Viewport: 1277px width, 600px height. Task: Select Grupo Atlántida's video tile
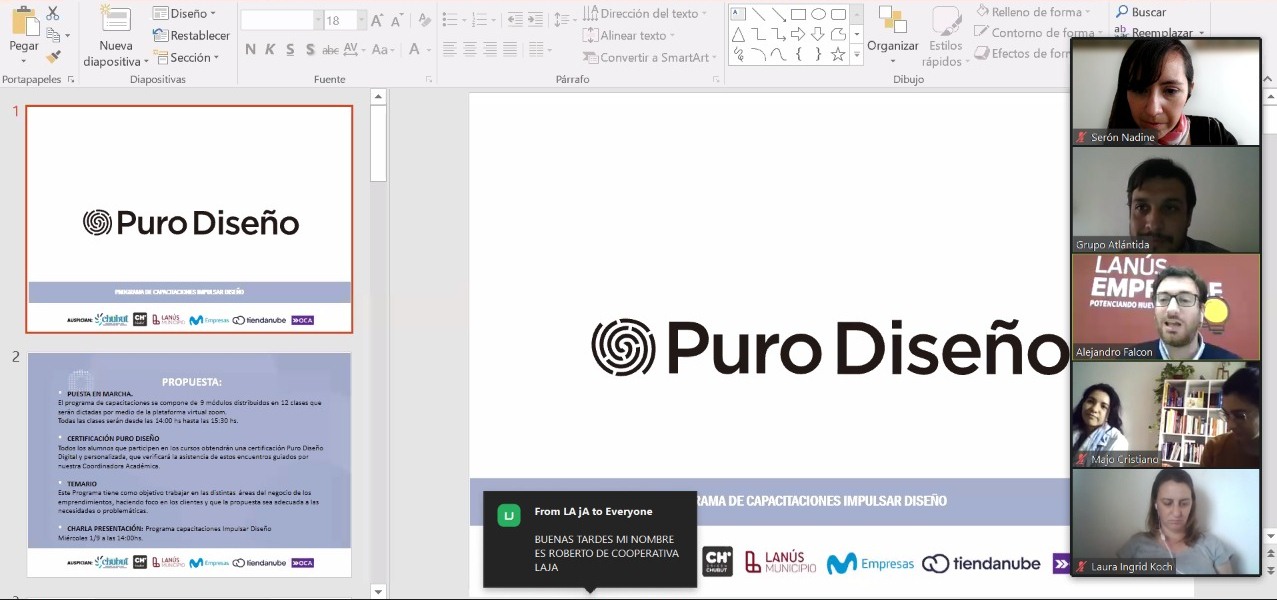pos(1166,200)
